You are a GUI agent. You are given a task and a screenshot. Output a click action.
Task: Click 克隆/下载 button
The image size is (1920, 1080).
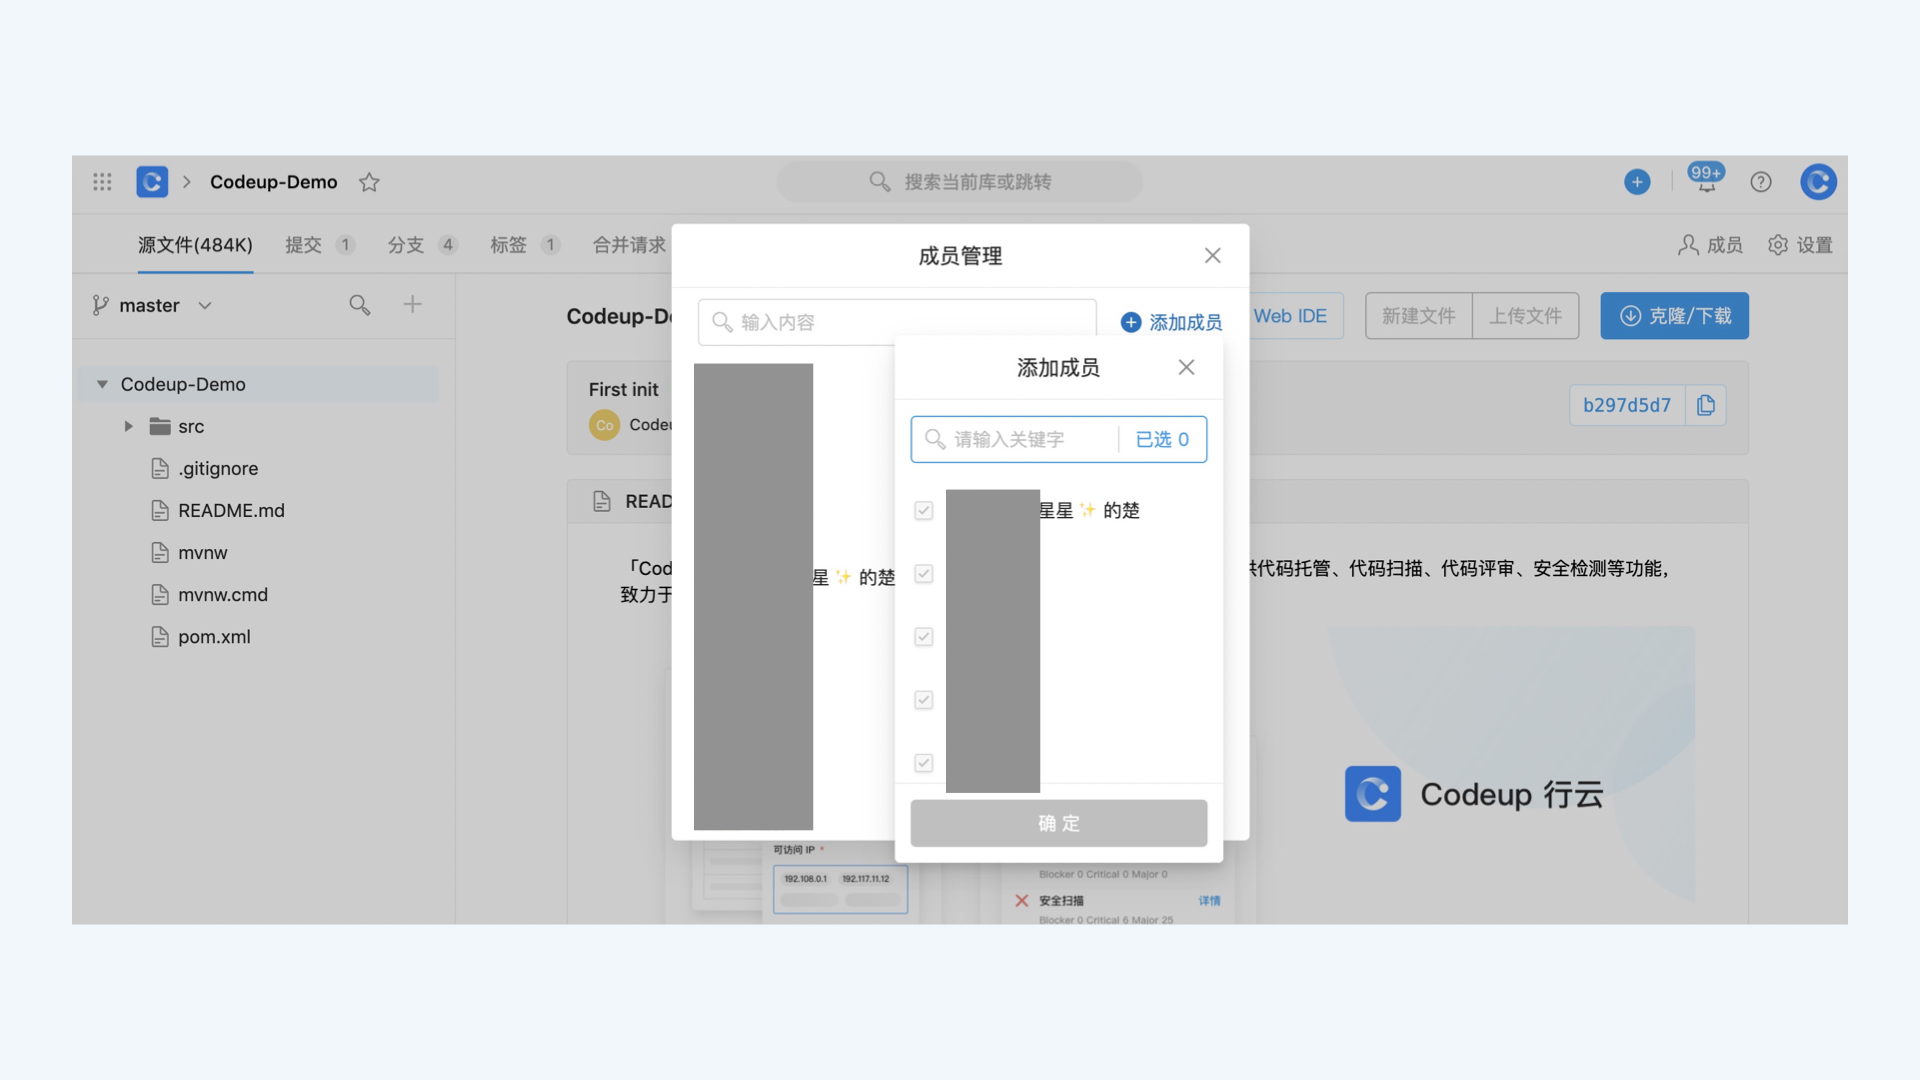pyautogui.click(x=1675, y=316)
